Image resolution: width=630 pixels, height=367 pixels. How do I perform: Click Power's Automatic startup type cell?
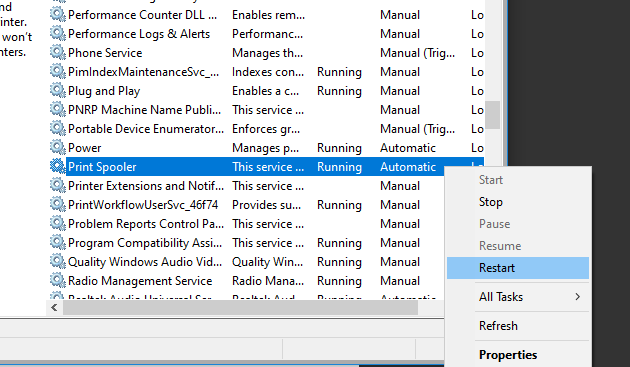point(408,148)
